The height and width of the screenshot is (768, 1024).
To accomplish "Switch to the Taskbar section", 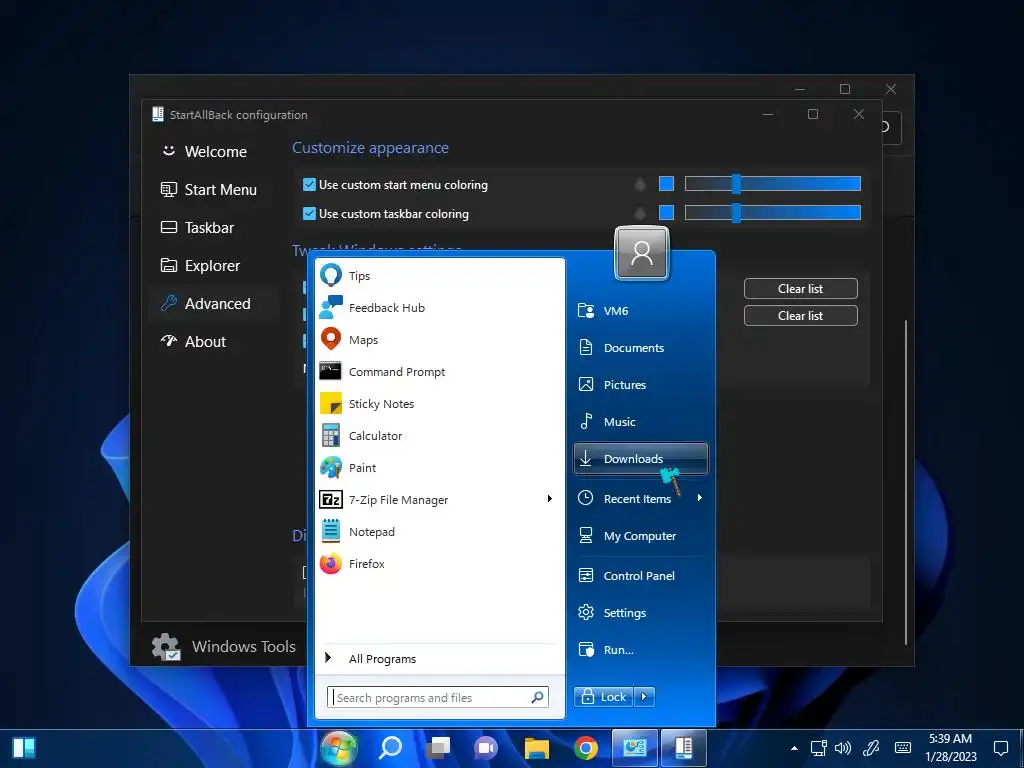I will pyautogui.click(x=209, y=228).
